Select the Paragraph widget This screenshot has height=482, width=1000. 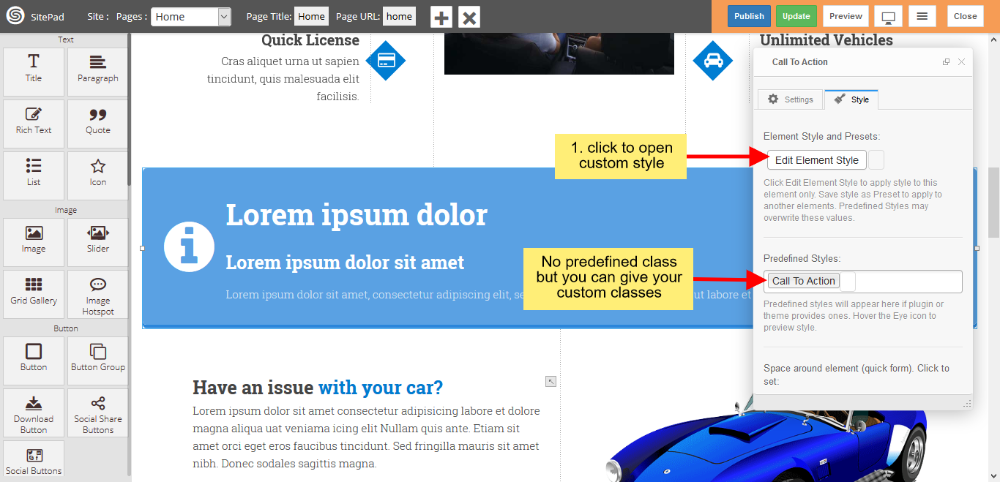pyautogui.click(x=98, y=71)
